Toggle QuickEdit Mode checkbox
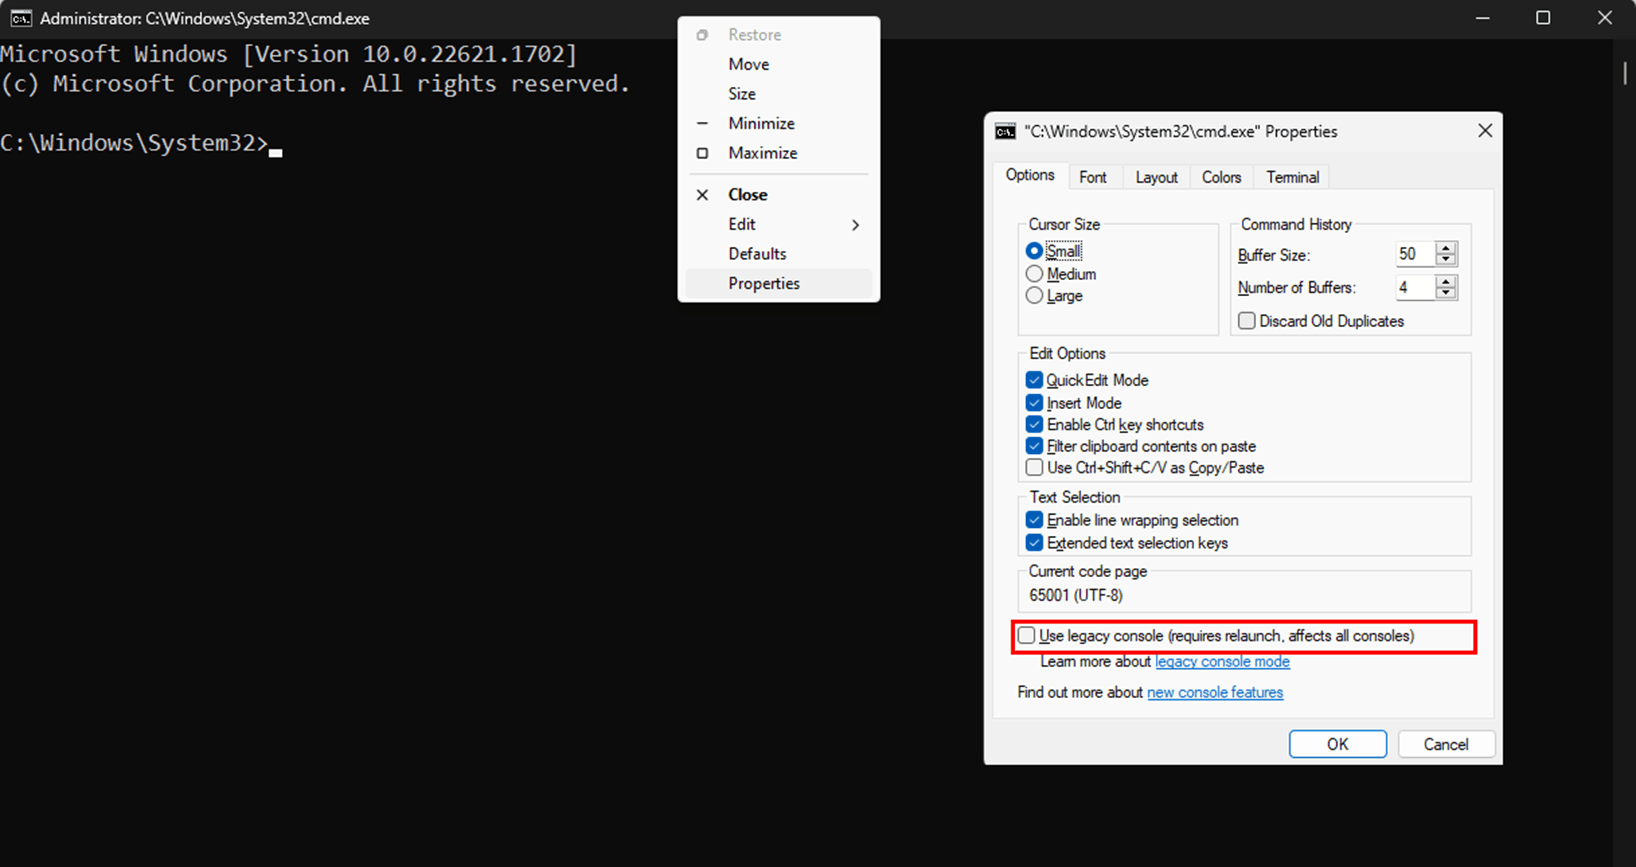1636x867 pixels. click(x=1034, y=380)
